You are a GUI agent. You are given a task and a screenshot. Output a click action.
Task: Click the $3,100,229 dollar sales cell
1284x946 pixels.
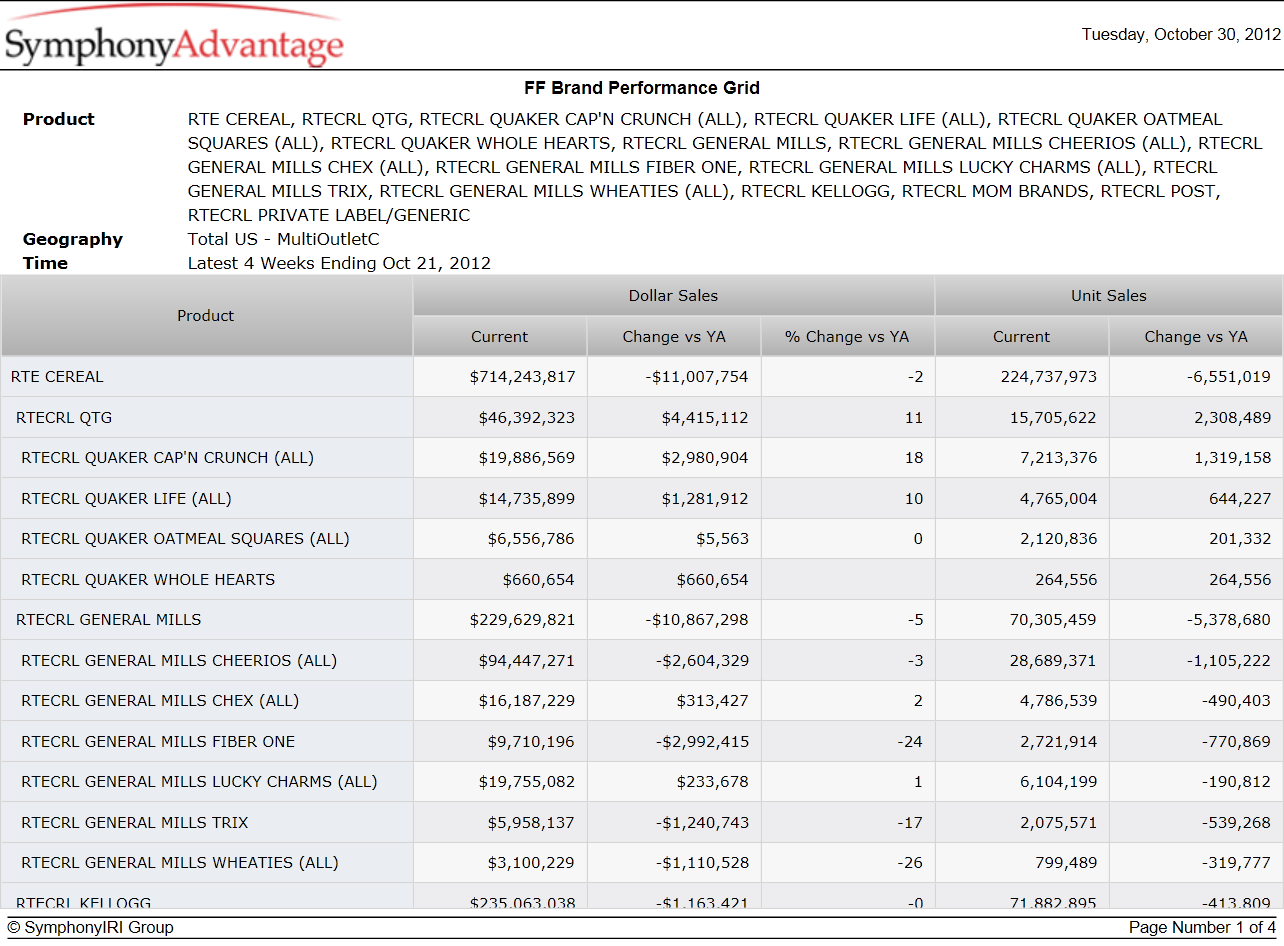[x=500, y=863]
